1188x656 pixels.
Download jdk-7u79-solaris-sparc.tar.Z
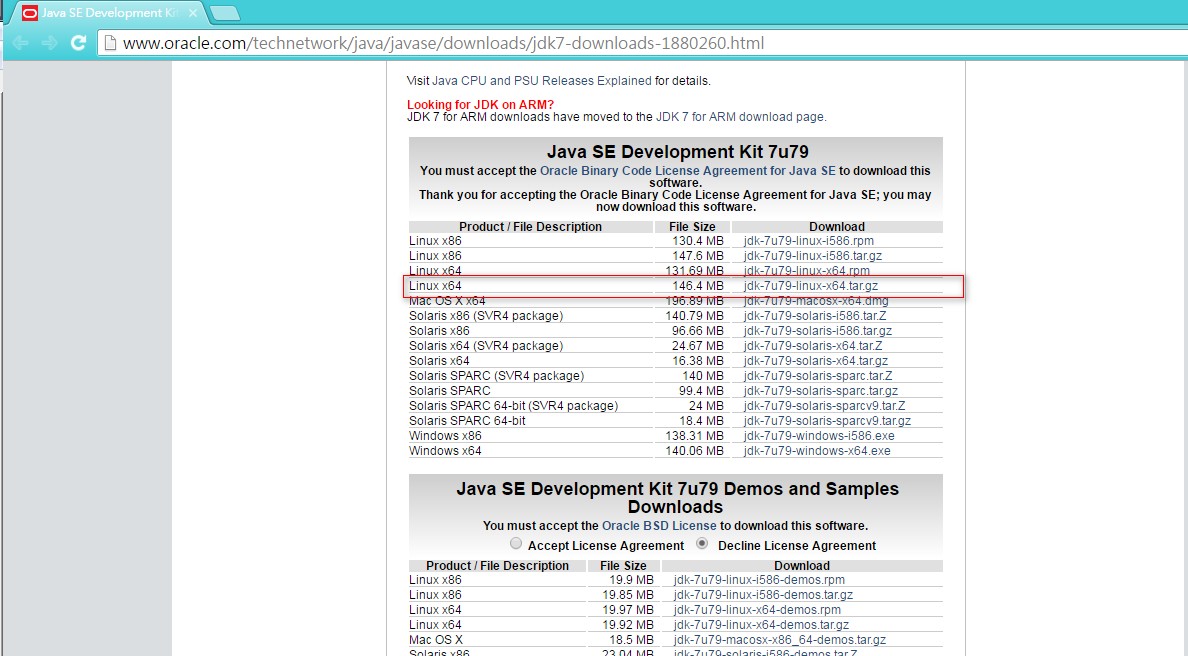point(818,376)
